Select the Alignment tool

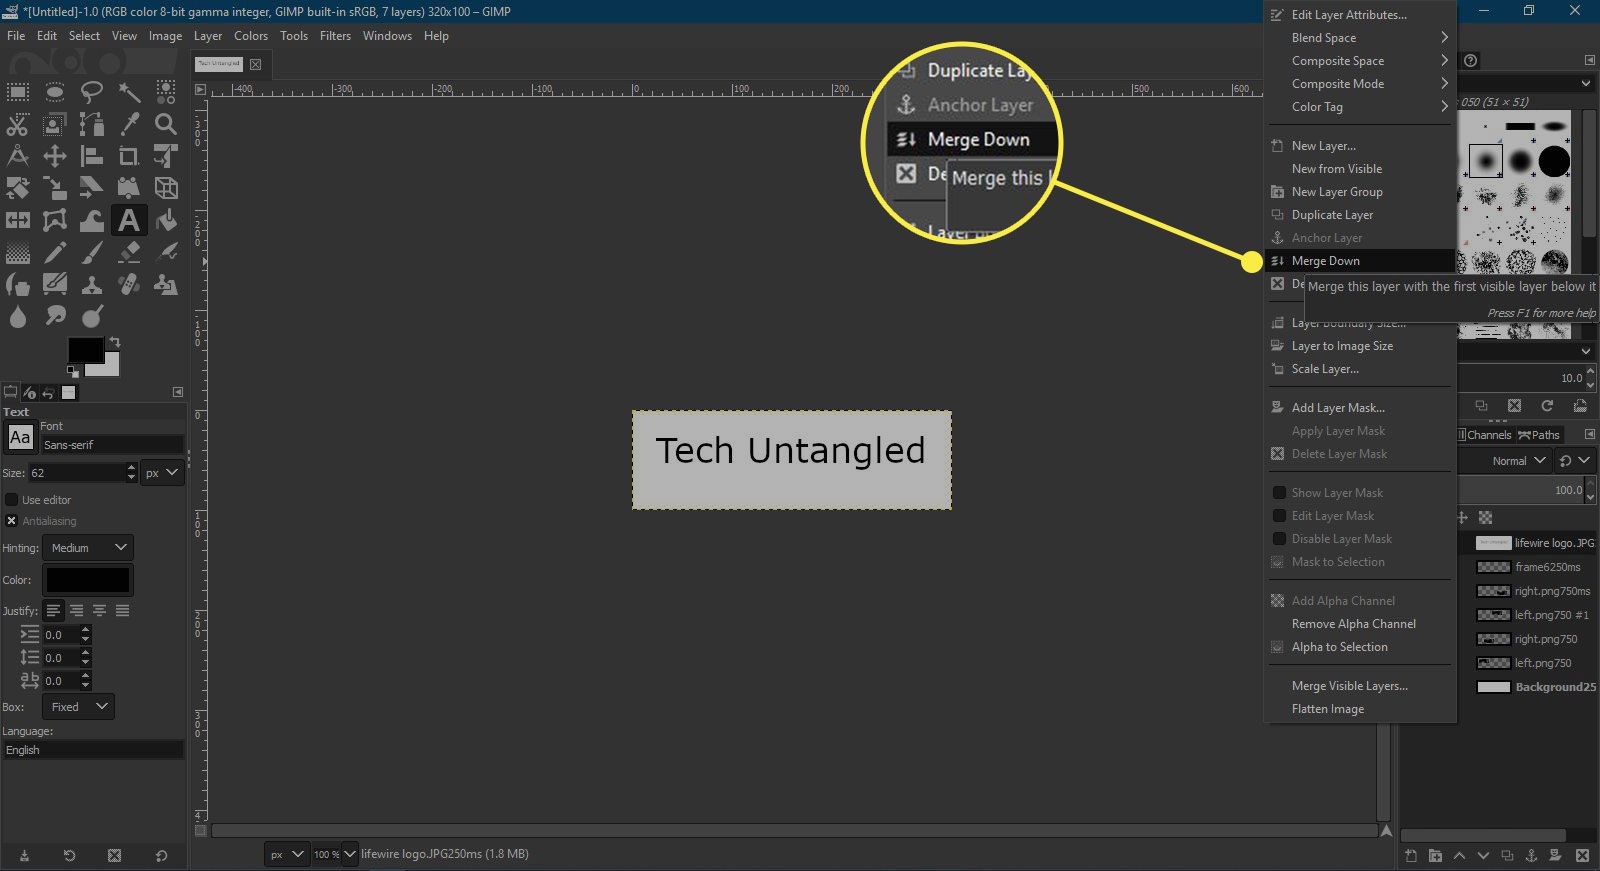tap(92, 156)
